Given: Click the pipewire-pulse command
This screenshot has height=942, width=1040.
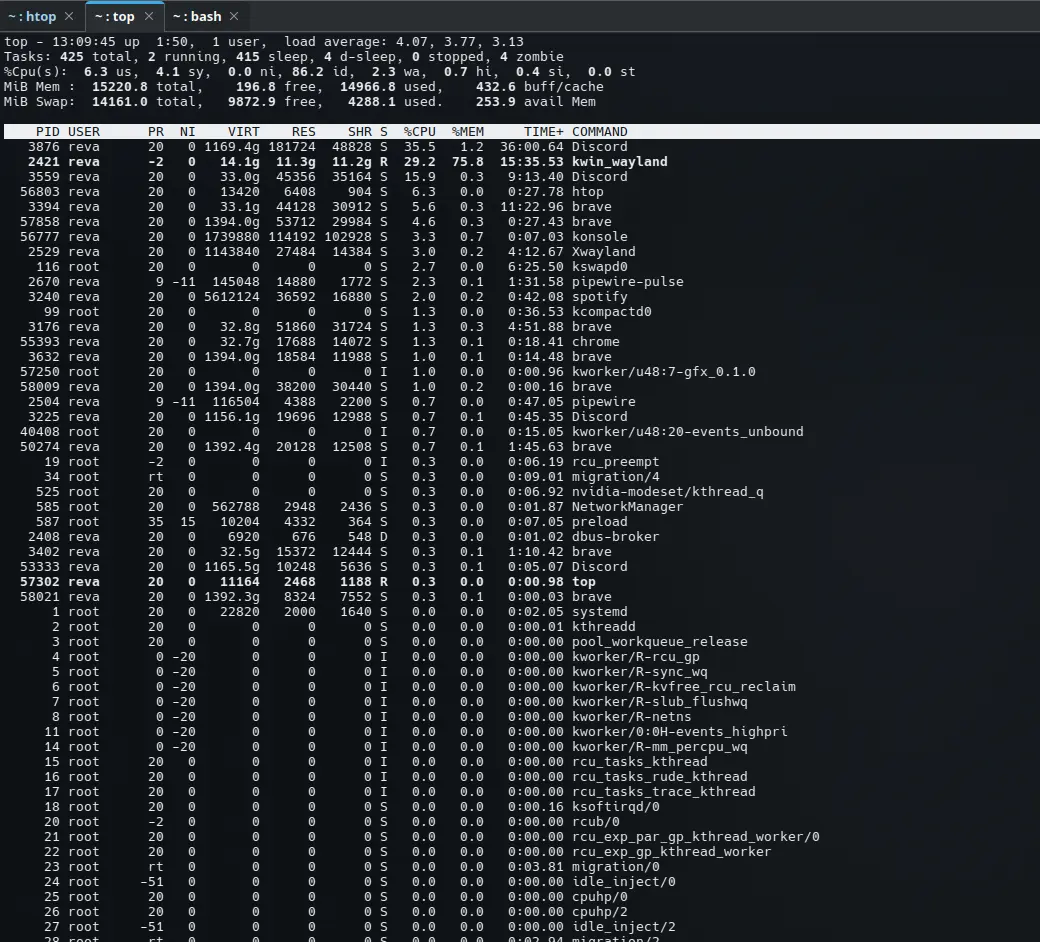Looking at the screenshot, I should click(x=627, y=282).
